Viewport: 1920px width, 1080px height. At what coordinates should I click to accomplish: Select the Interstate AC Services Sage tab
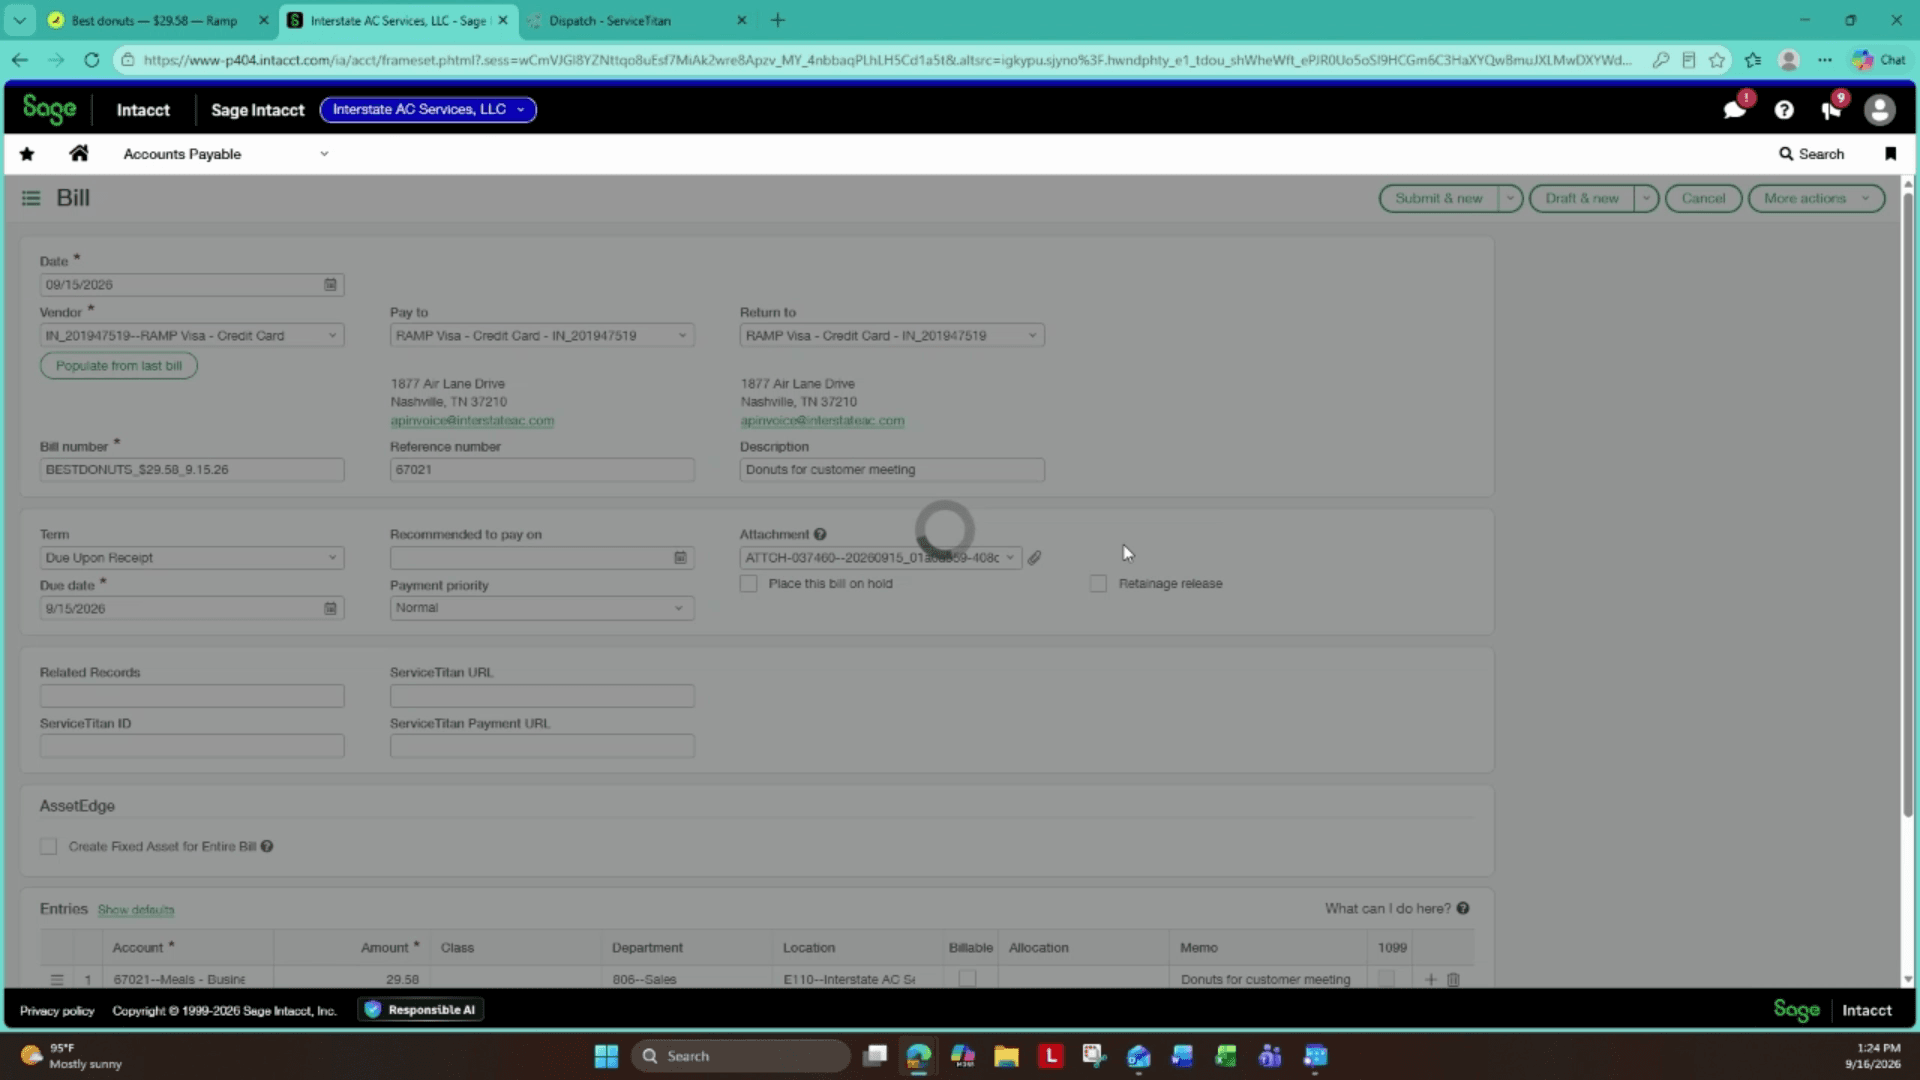pyautogui.click(x=398, y=20)
